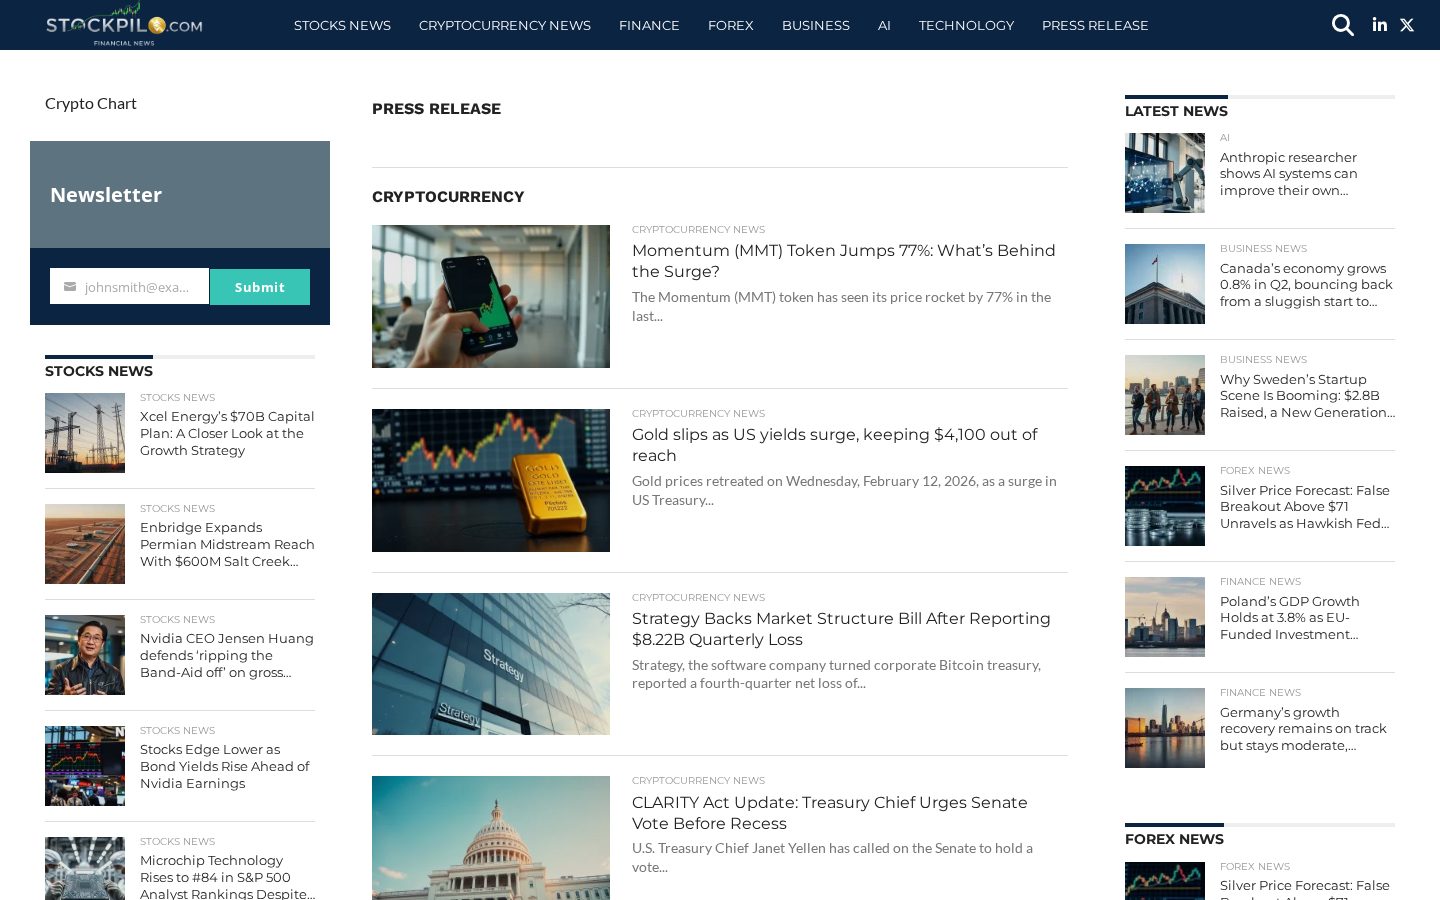Click Capitol building image
This screenshot has height=900, width=1440.
click(491, 838)
